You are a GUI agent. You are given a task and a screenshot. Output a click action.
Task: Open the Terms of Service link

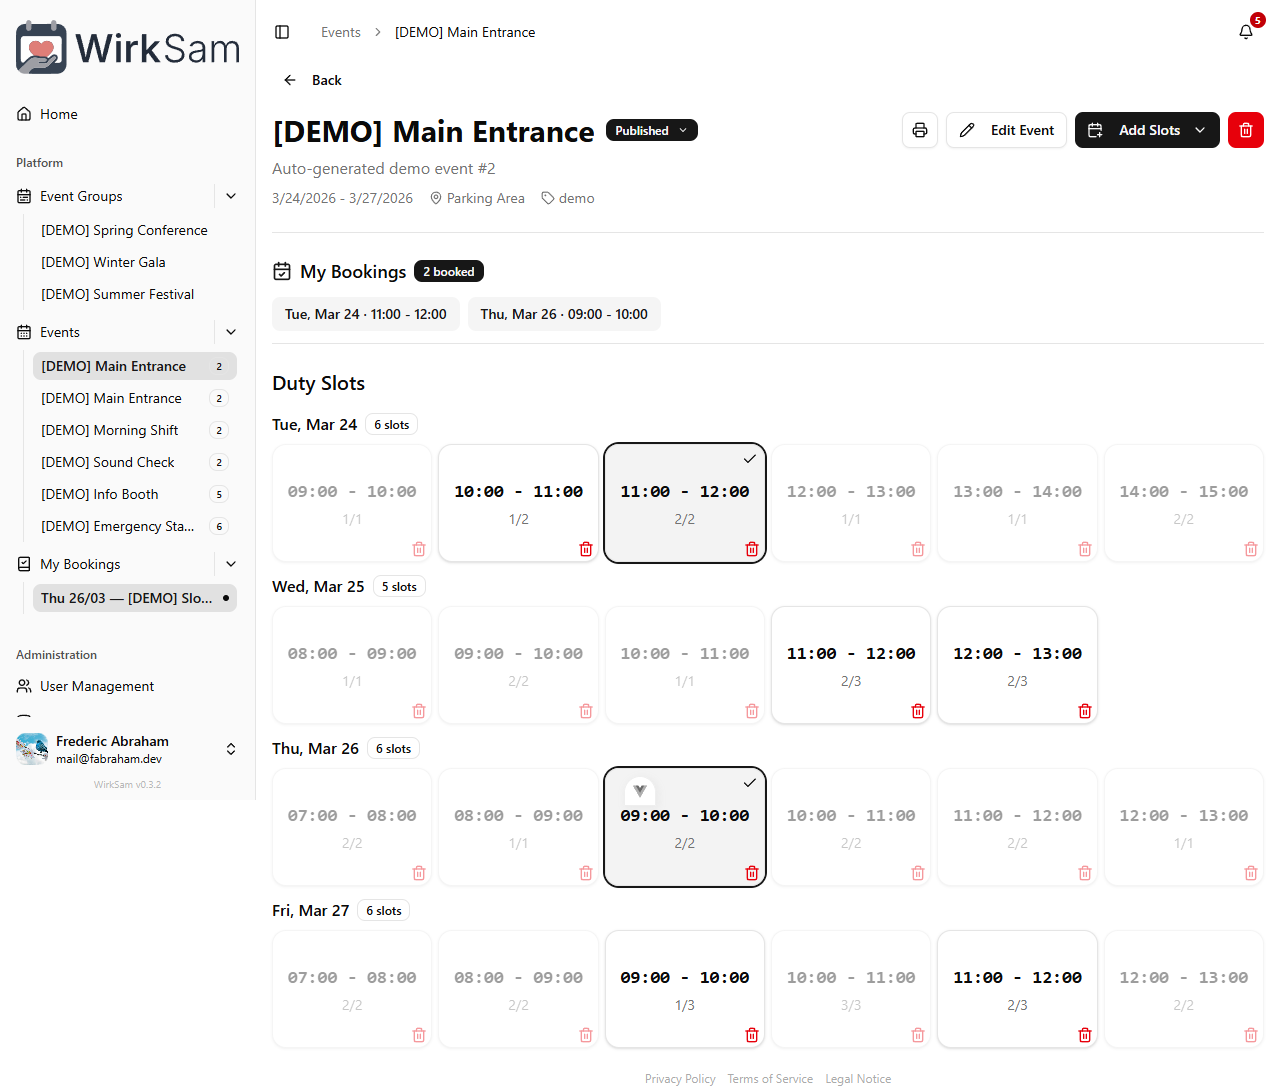[770, 1079]
